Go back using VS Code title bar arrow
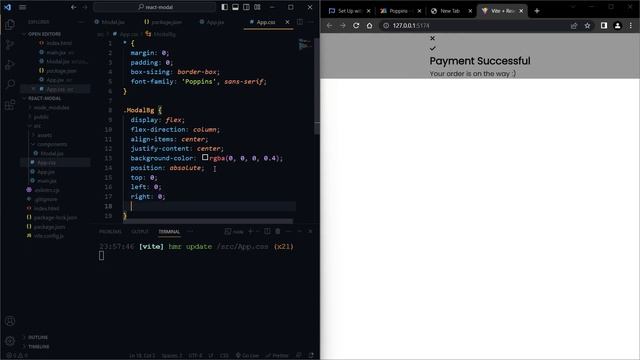 click(73, 7)
